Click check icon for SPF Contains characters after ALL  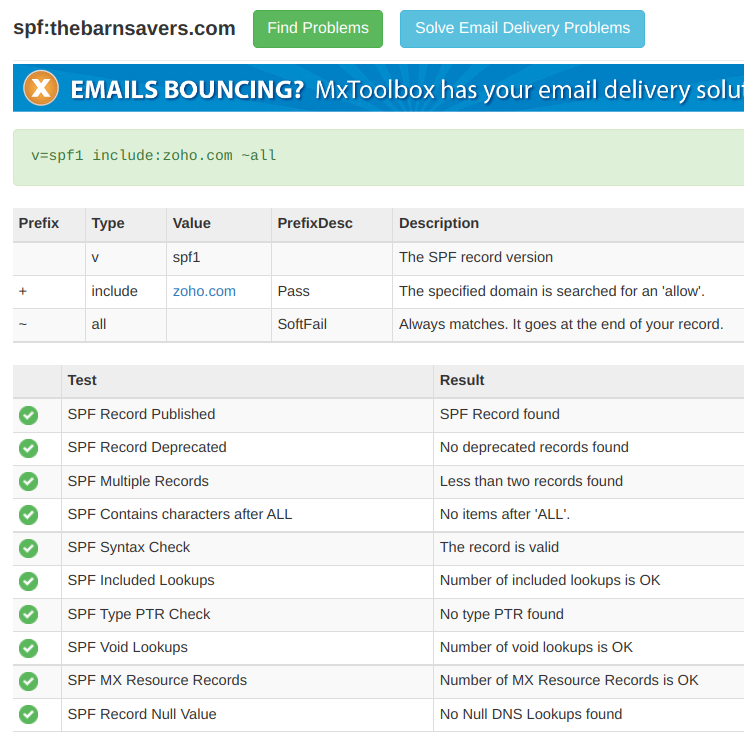tap(29, 515)
